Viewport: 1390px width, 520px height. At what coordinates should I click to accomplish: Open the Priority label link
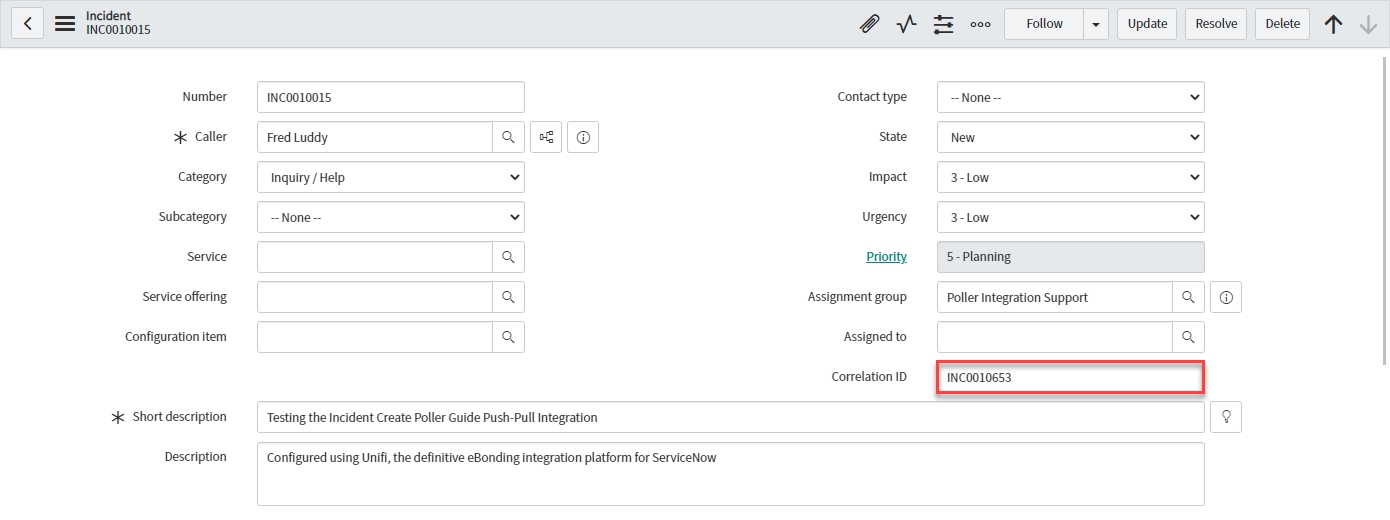coord(886,257)
